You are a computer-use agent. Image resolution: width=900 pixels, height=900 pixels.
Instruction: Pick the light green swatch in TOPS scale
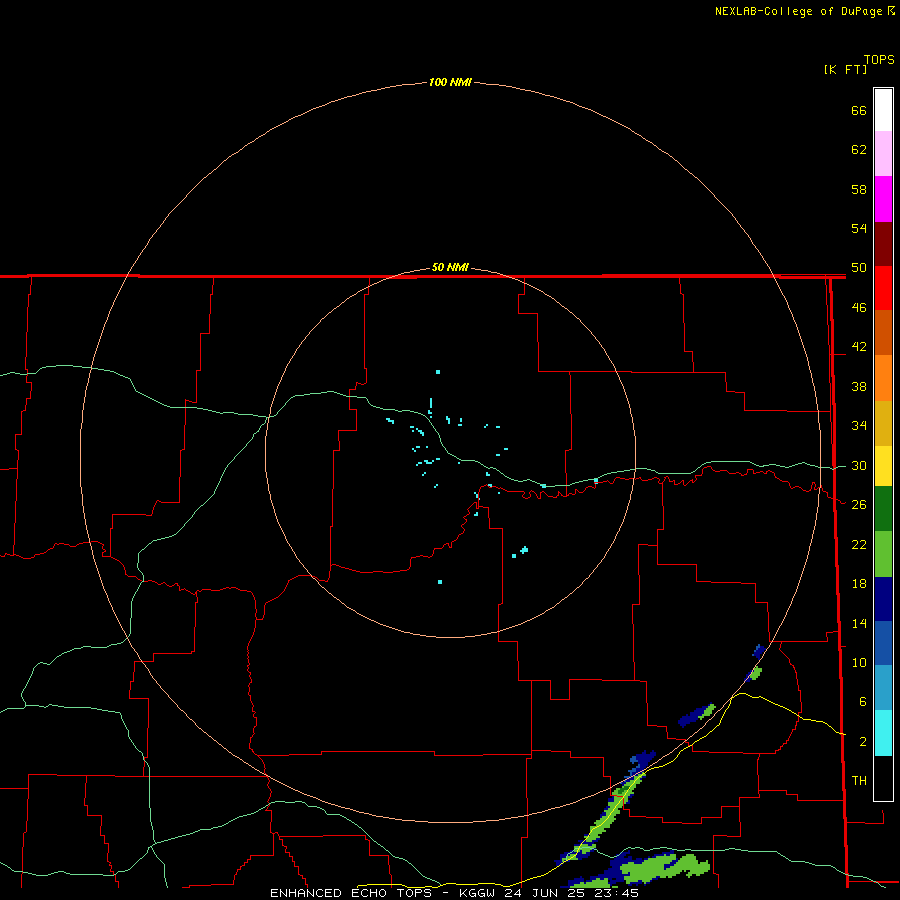(883, 554)
